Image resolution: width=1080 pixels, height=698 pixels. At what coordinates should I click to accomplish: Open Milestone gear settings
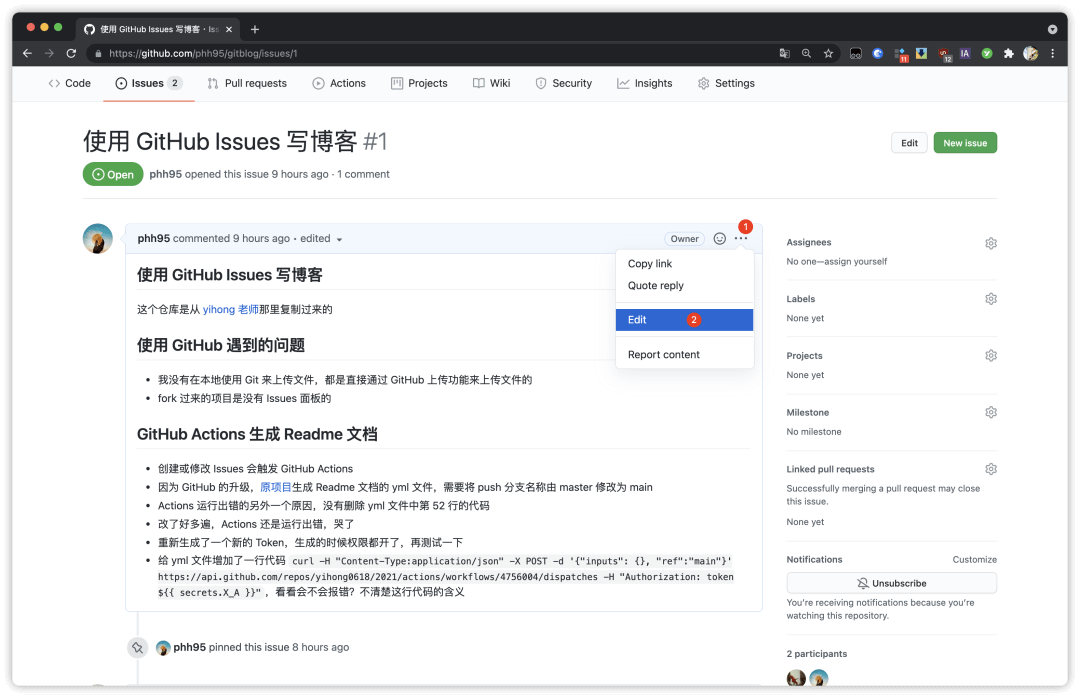tap(990, 412)
